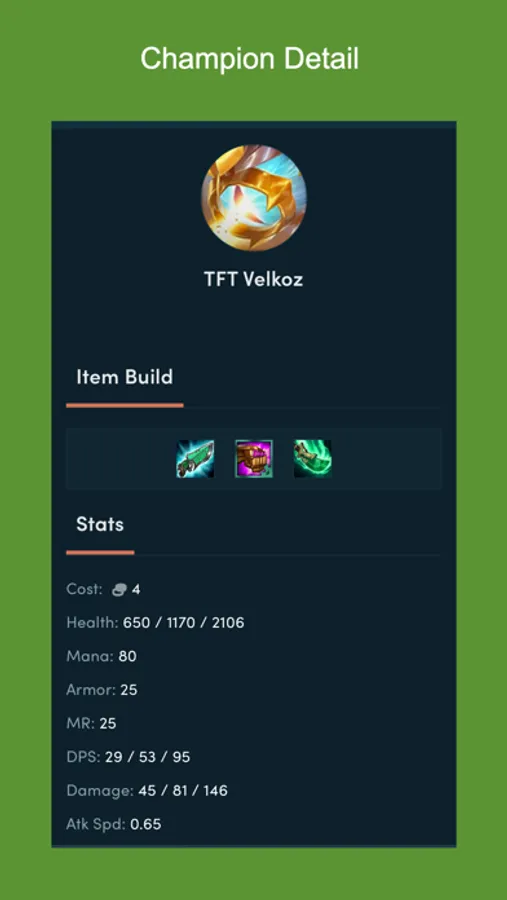The height and width of the screenshot is (900, 507).
Task: Click the green Hextech Gunblade item icon
Action: [x=195, y=459]
